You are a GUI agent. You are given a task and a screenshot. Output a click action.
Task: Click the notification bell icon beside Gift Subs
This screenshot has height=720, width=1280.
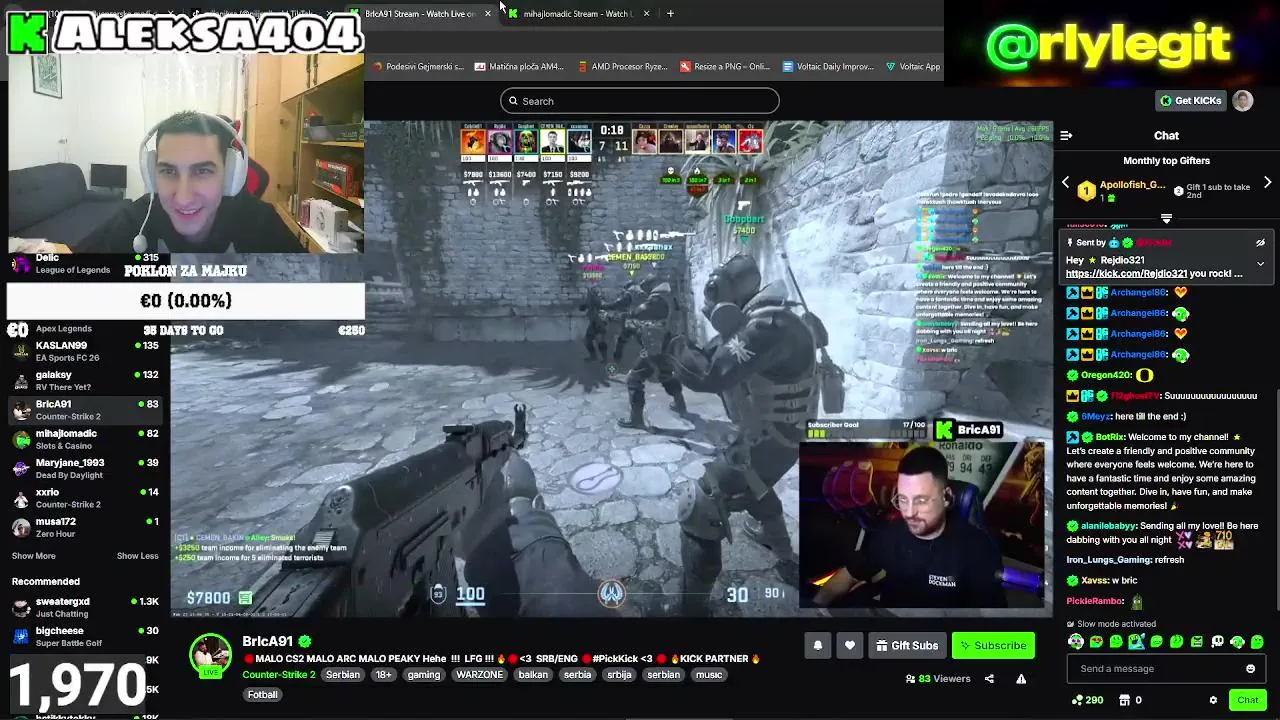point(817,646)
